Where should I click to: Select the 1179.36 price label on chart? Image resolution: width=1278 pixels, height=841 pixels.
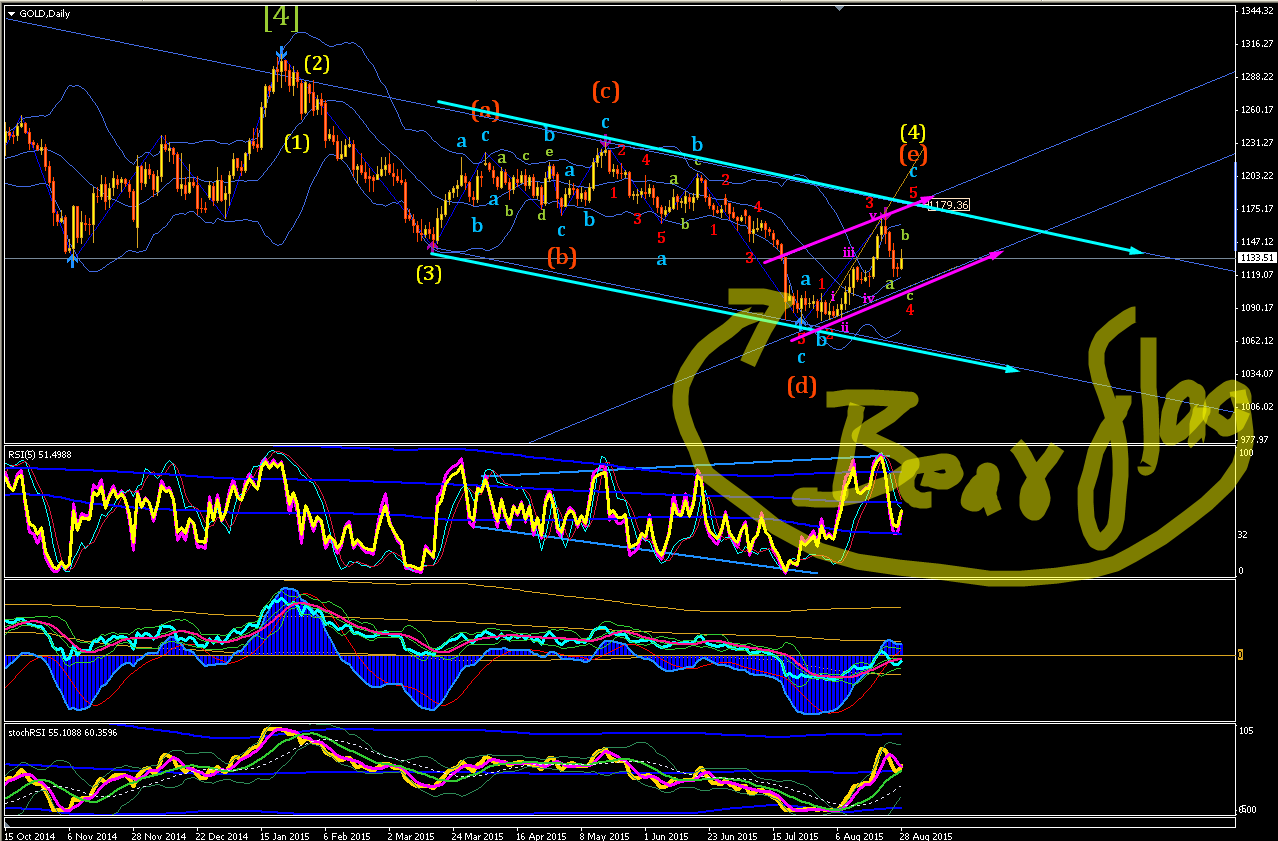949,205
